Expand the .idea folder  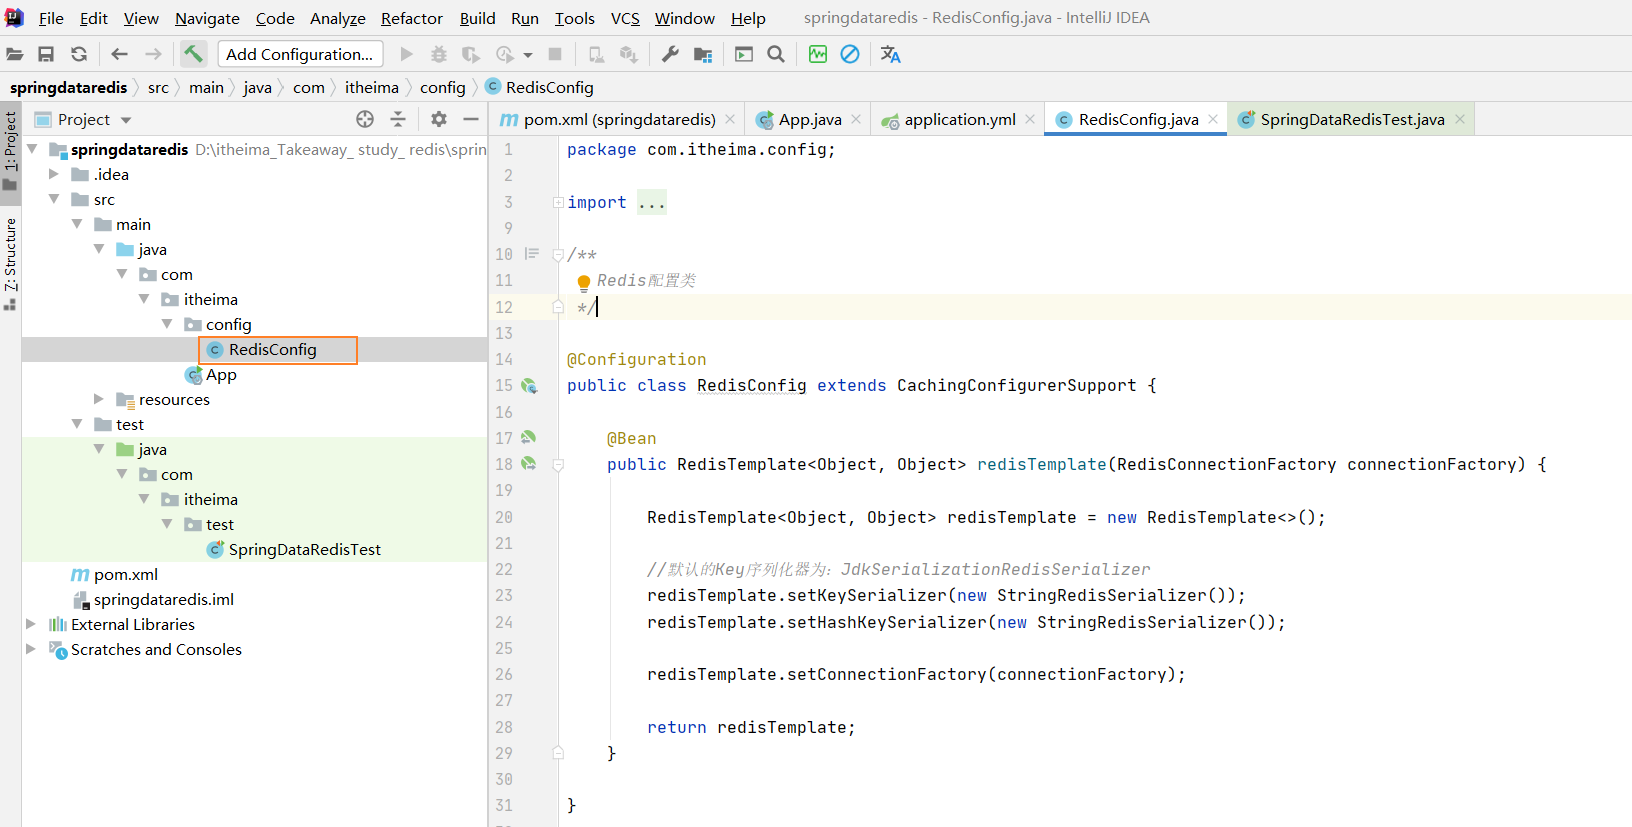(54, 174)
